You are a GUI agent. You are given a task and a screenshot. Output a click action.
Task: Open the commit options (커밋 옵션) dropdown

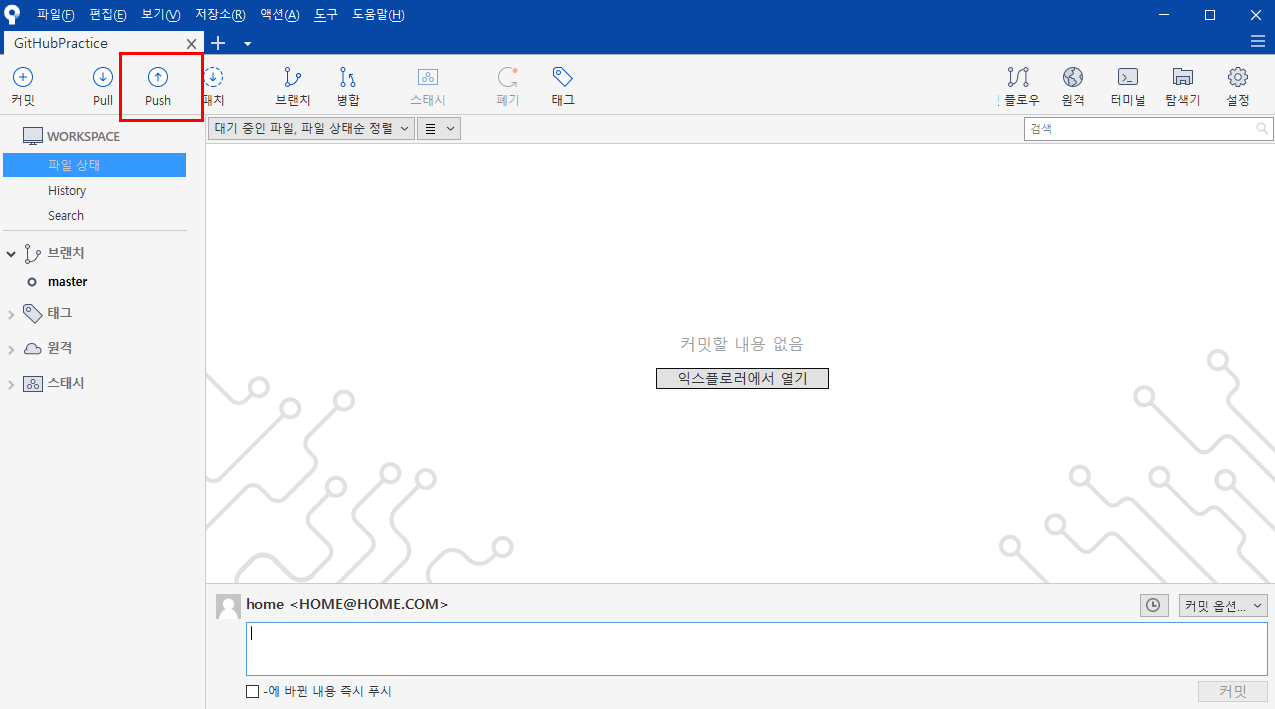1224,605
